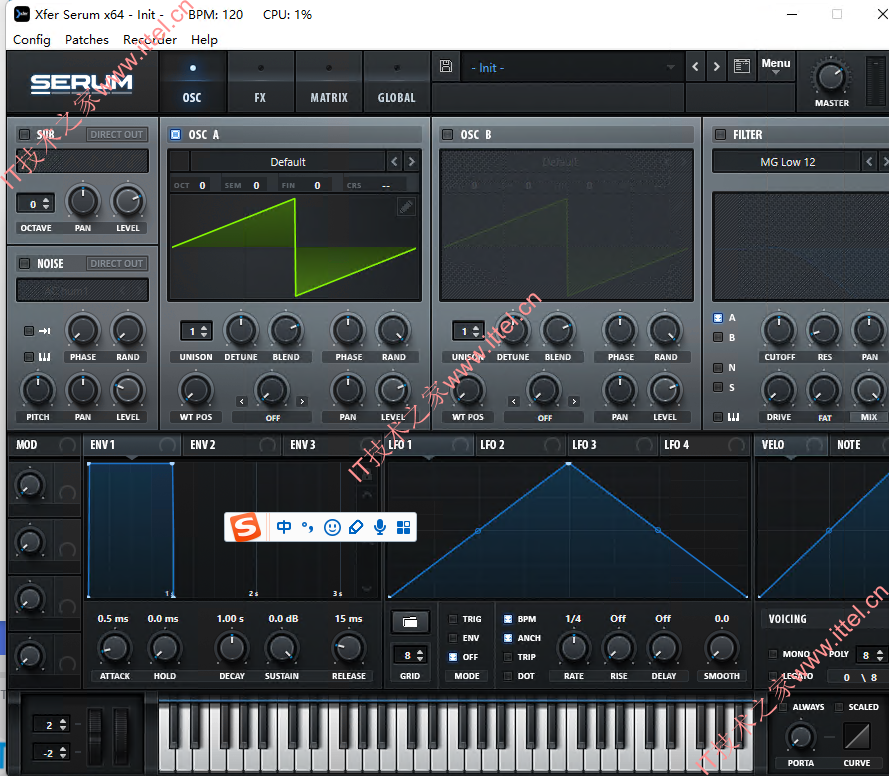Open the preset browser icon next to Menu
This screenshot has height=776, width=889.
tap(742, 66)
